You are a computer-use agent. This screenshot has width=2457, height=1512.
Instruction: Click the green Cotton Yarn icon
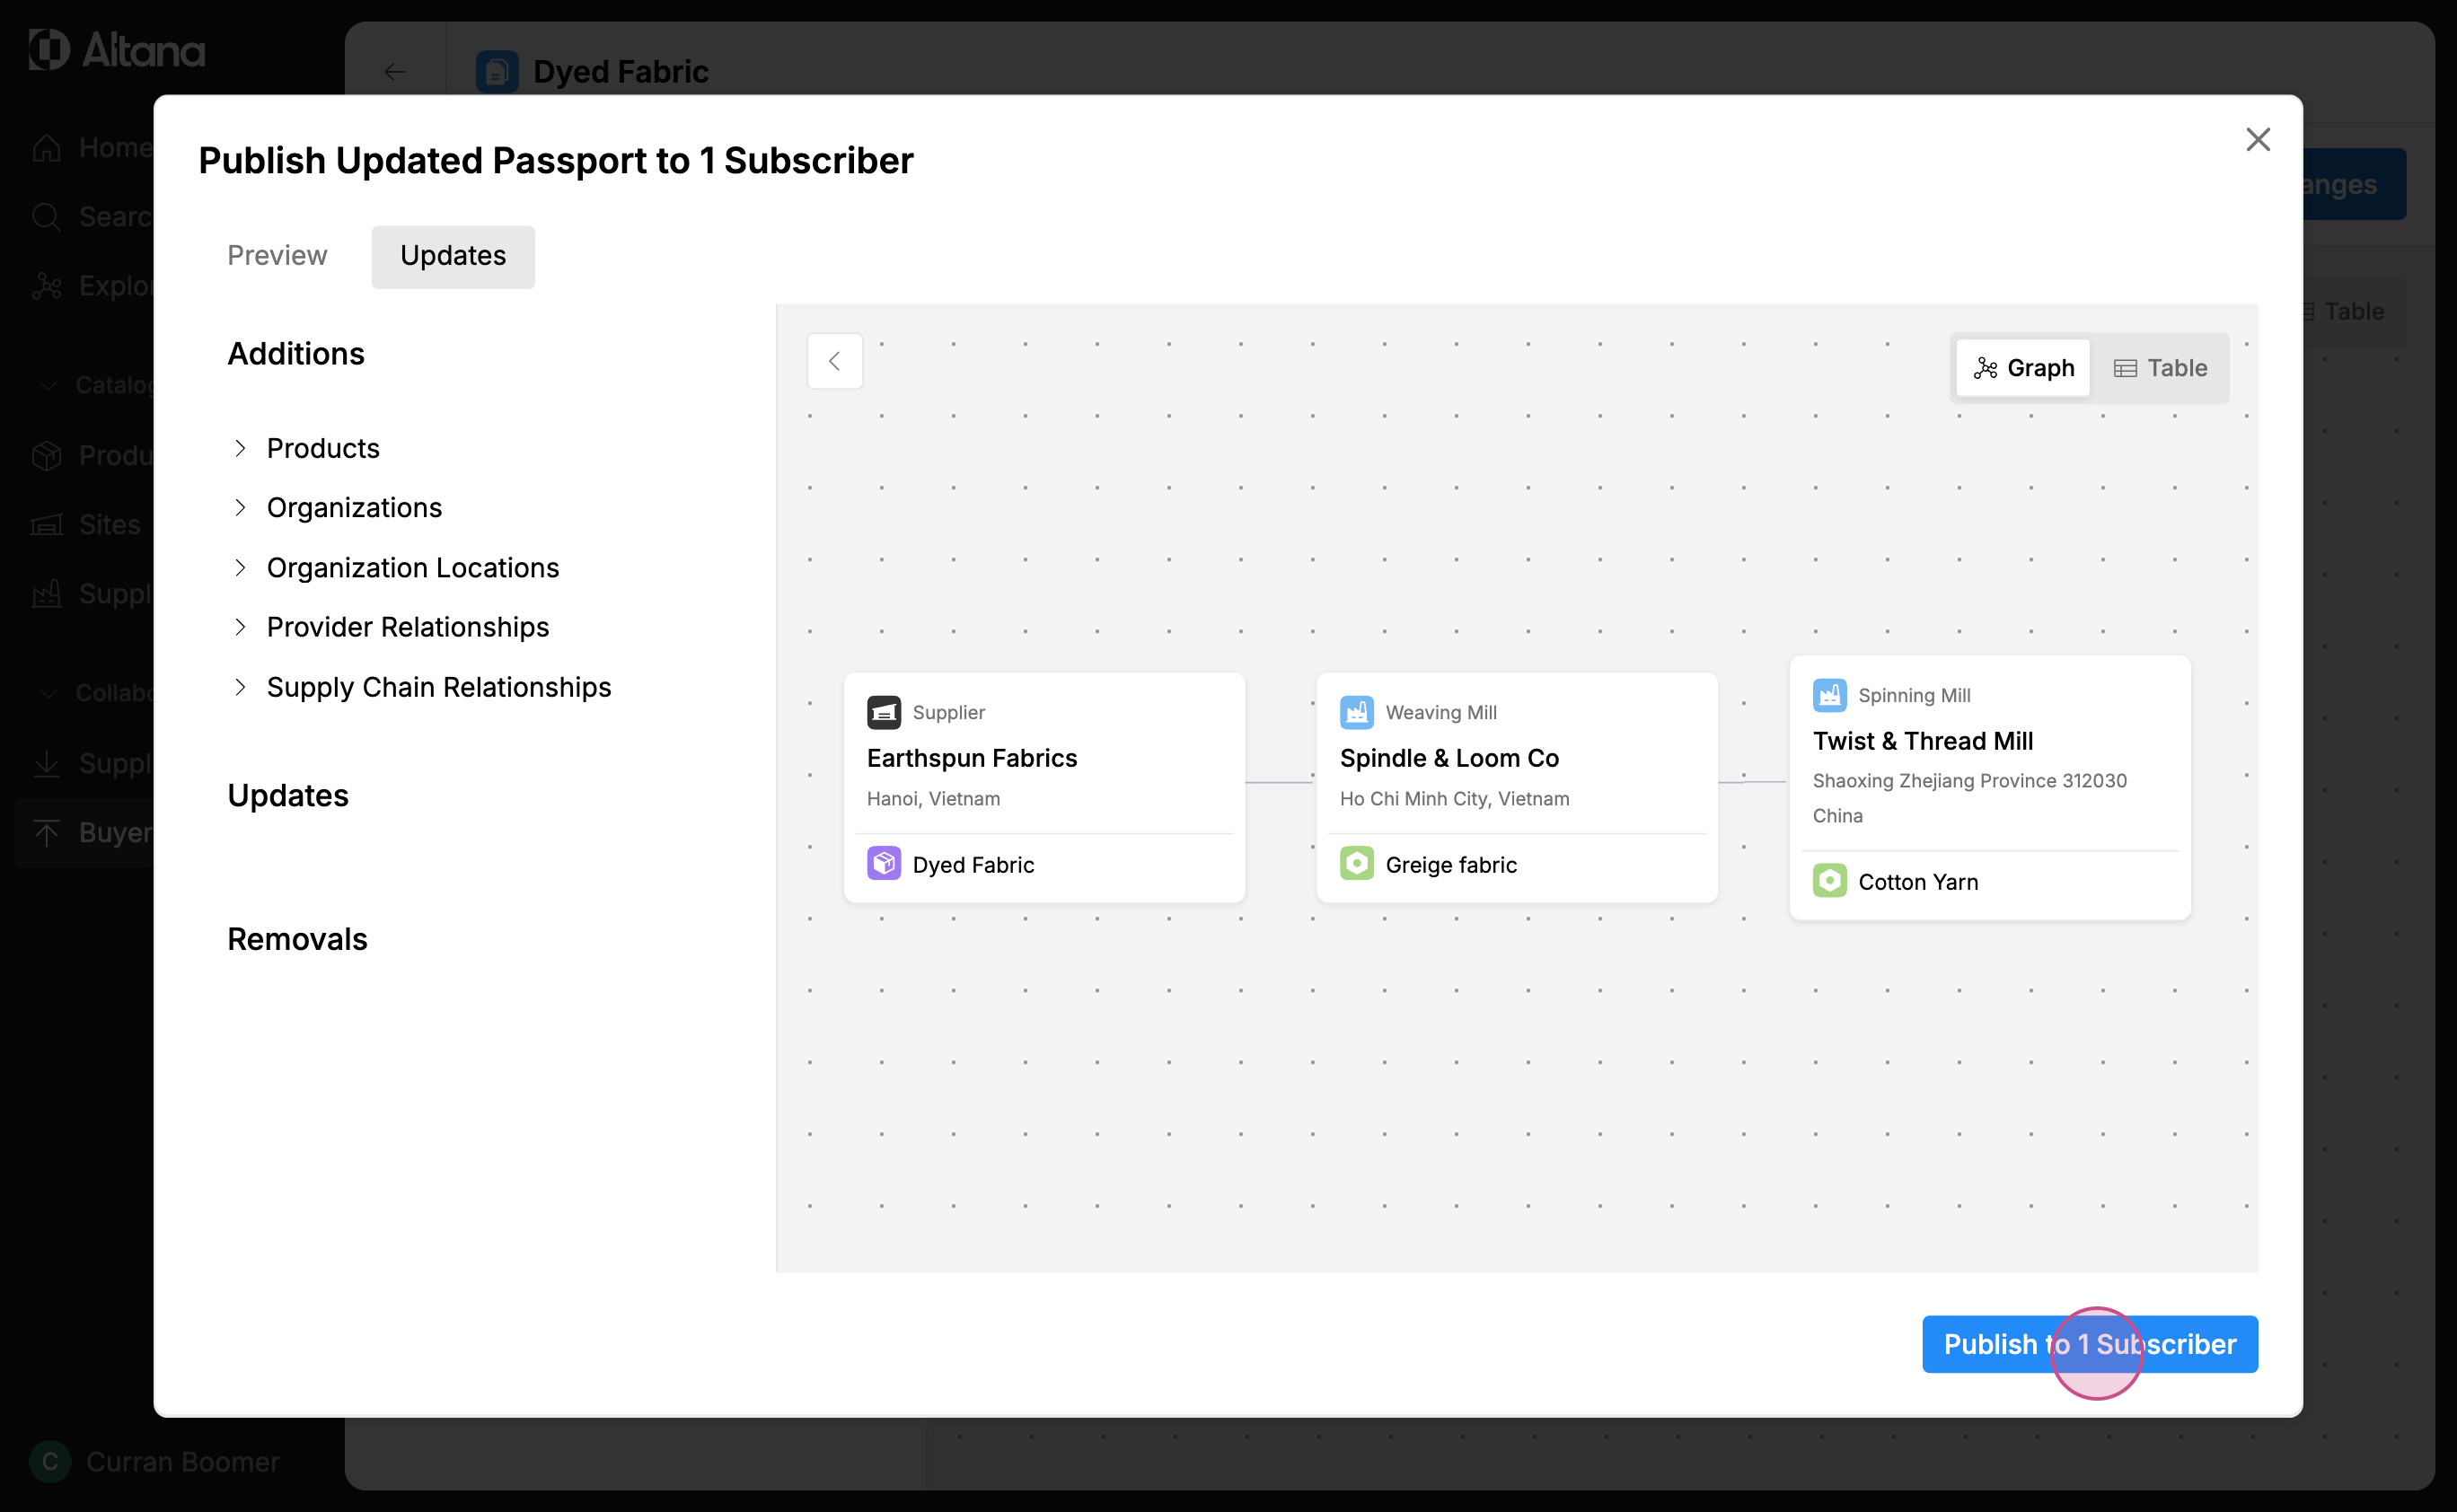1829,881
